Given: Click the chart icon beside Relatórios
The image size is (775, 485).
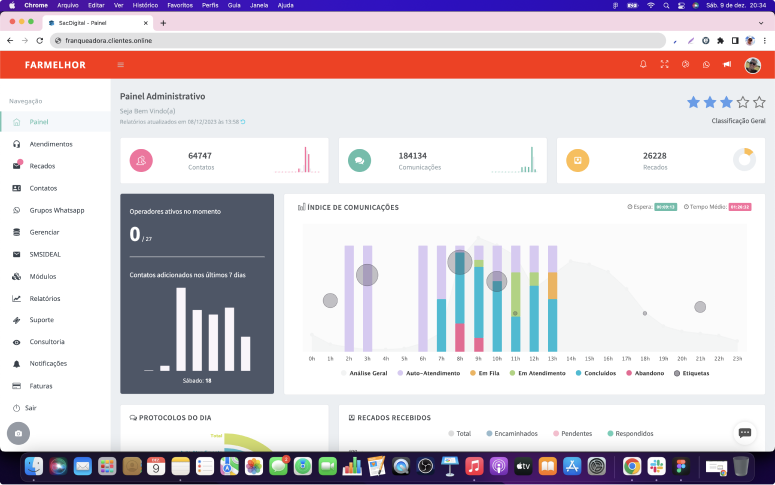Looking at the screenshot, I should 16,299.
